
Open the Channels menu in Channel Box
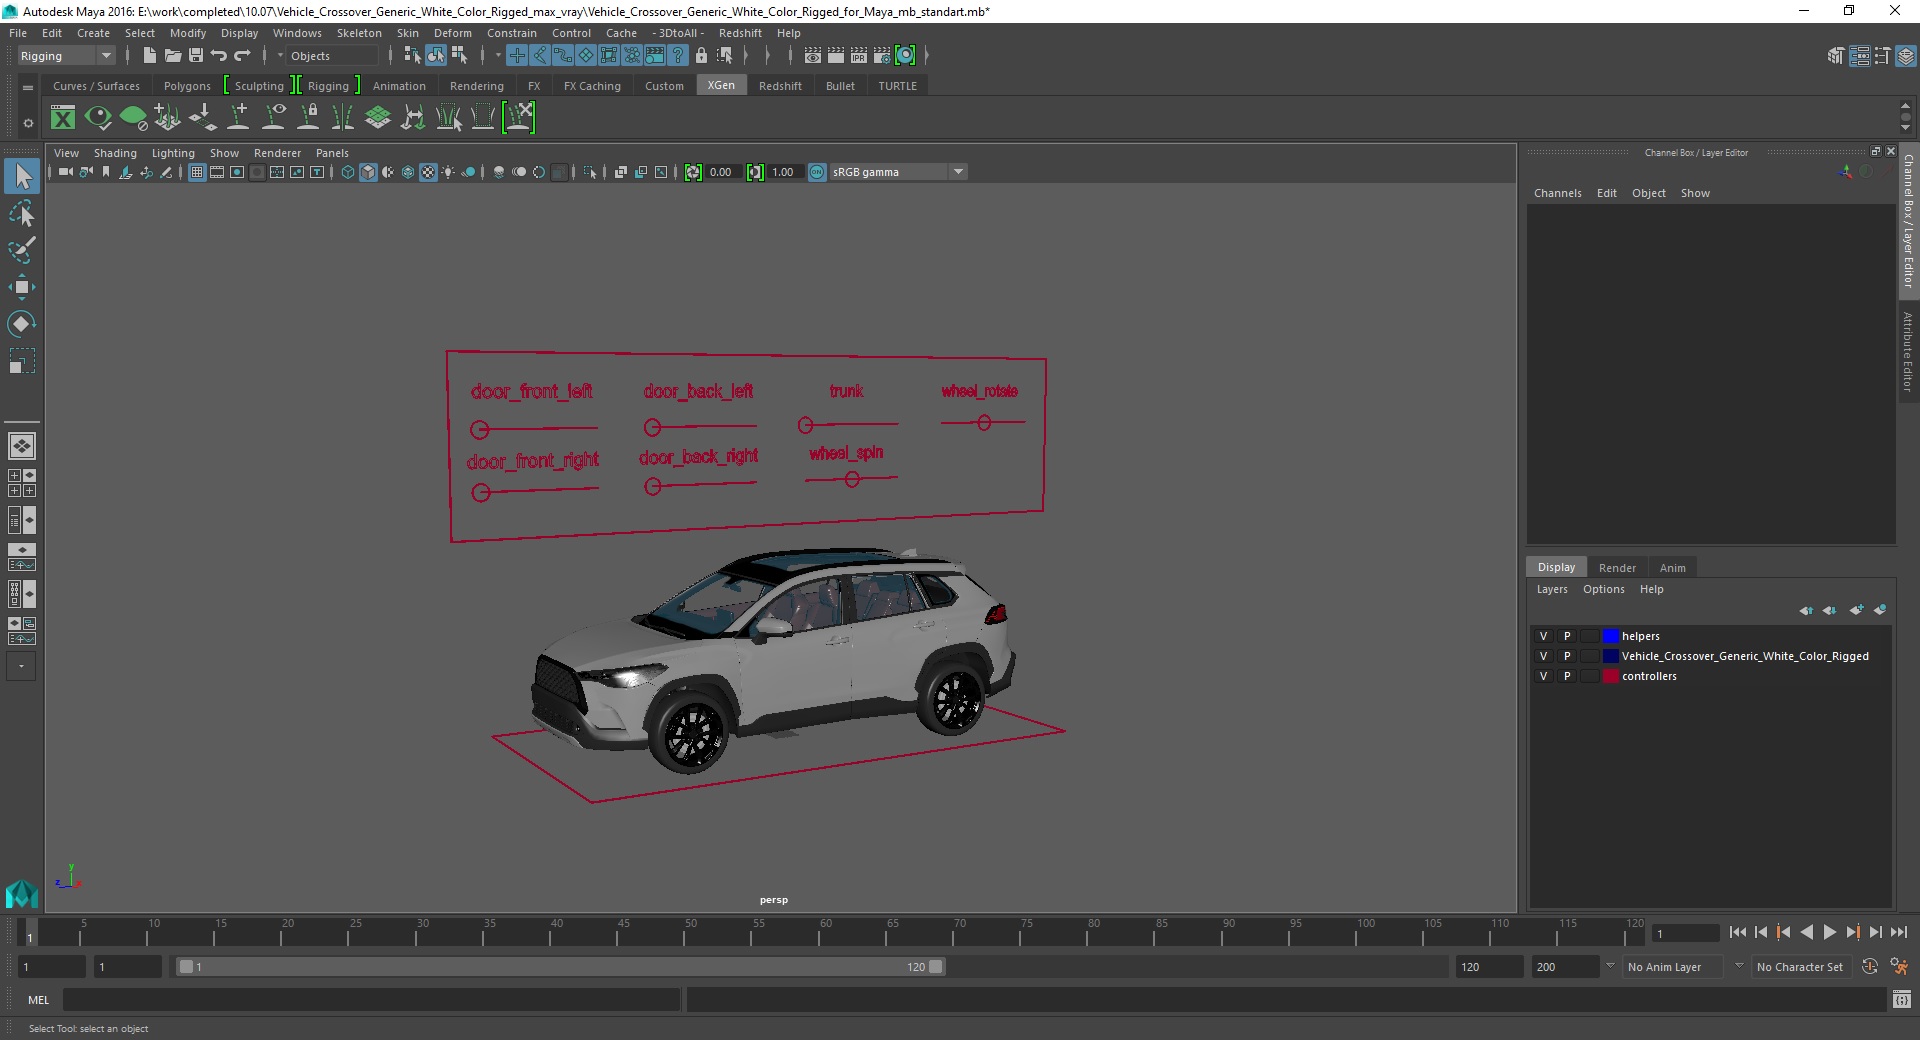pyautogui.click(x=1557, y=193)
